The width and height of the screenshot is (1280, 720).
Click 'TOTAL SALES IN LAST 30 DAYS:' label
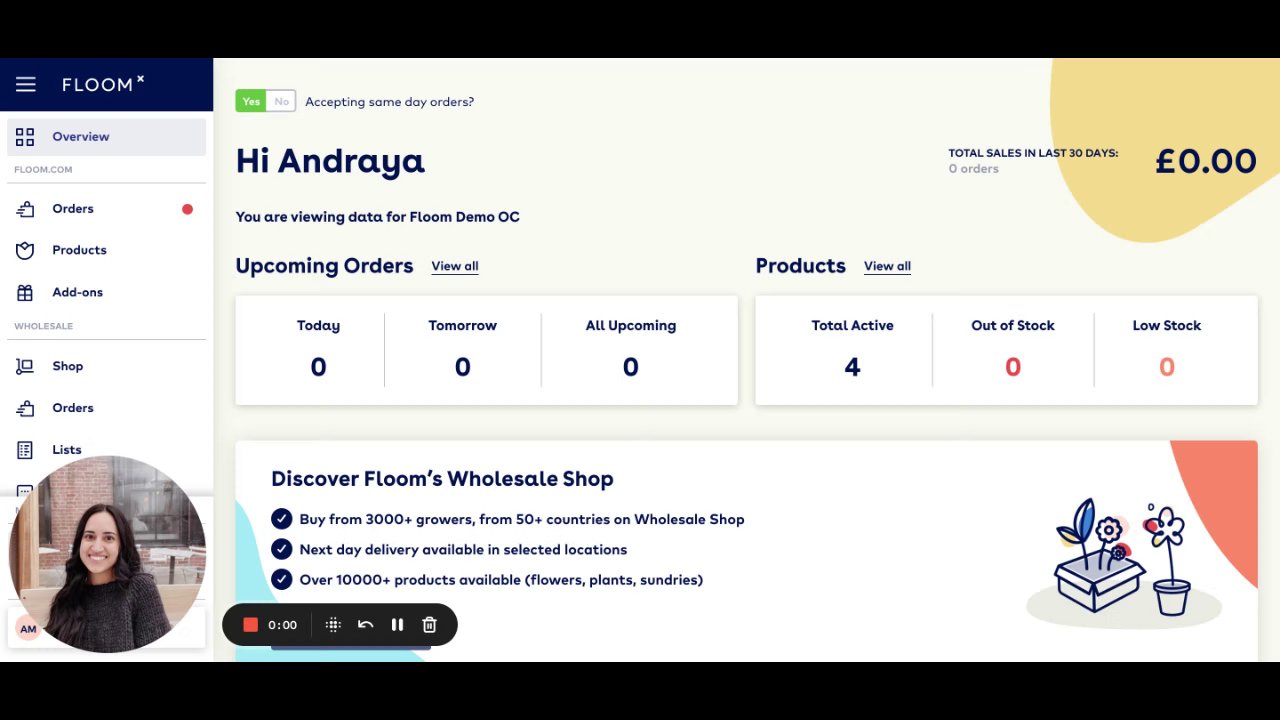tap(1033, 153)
